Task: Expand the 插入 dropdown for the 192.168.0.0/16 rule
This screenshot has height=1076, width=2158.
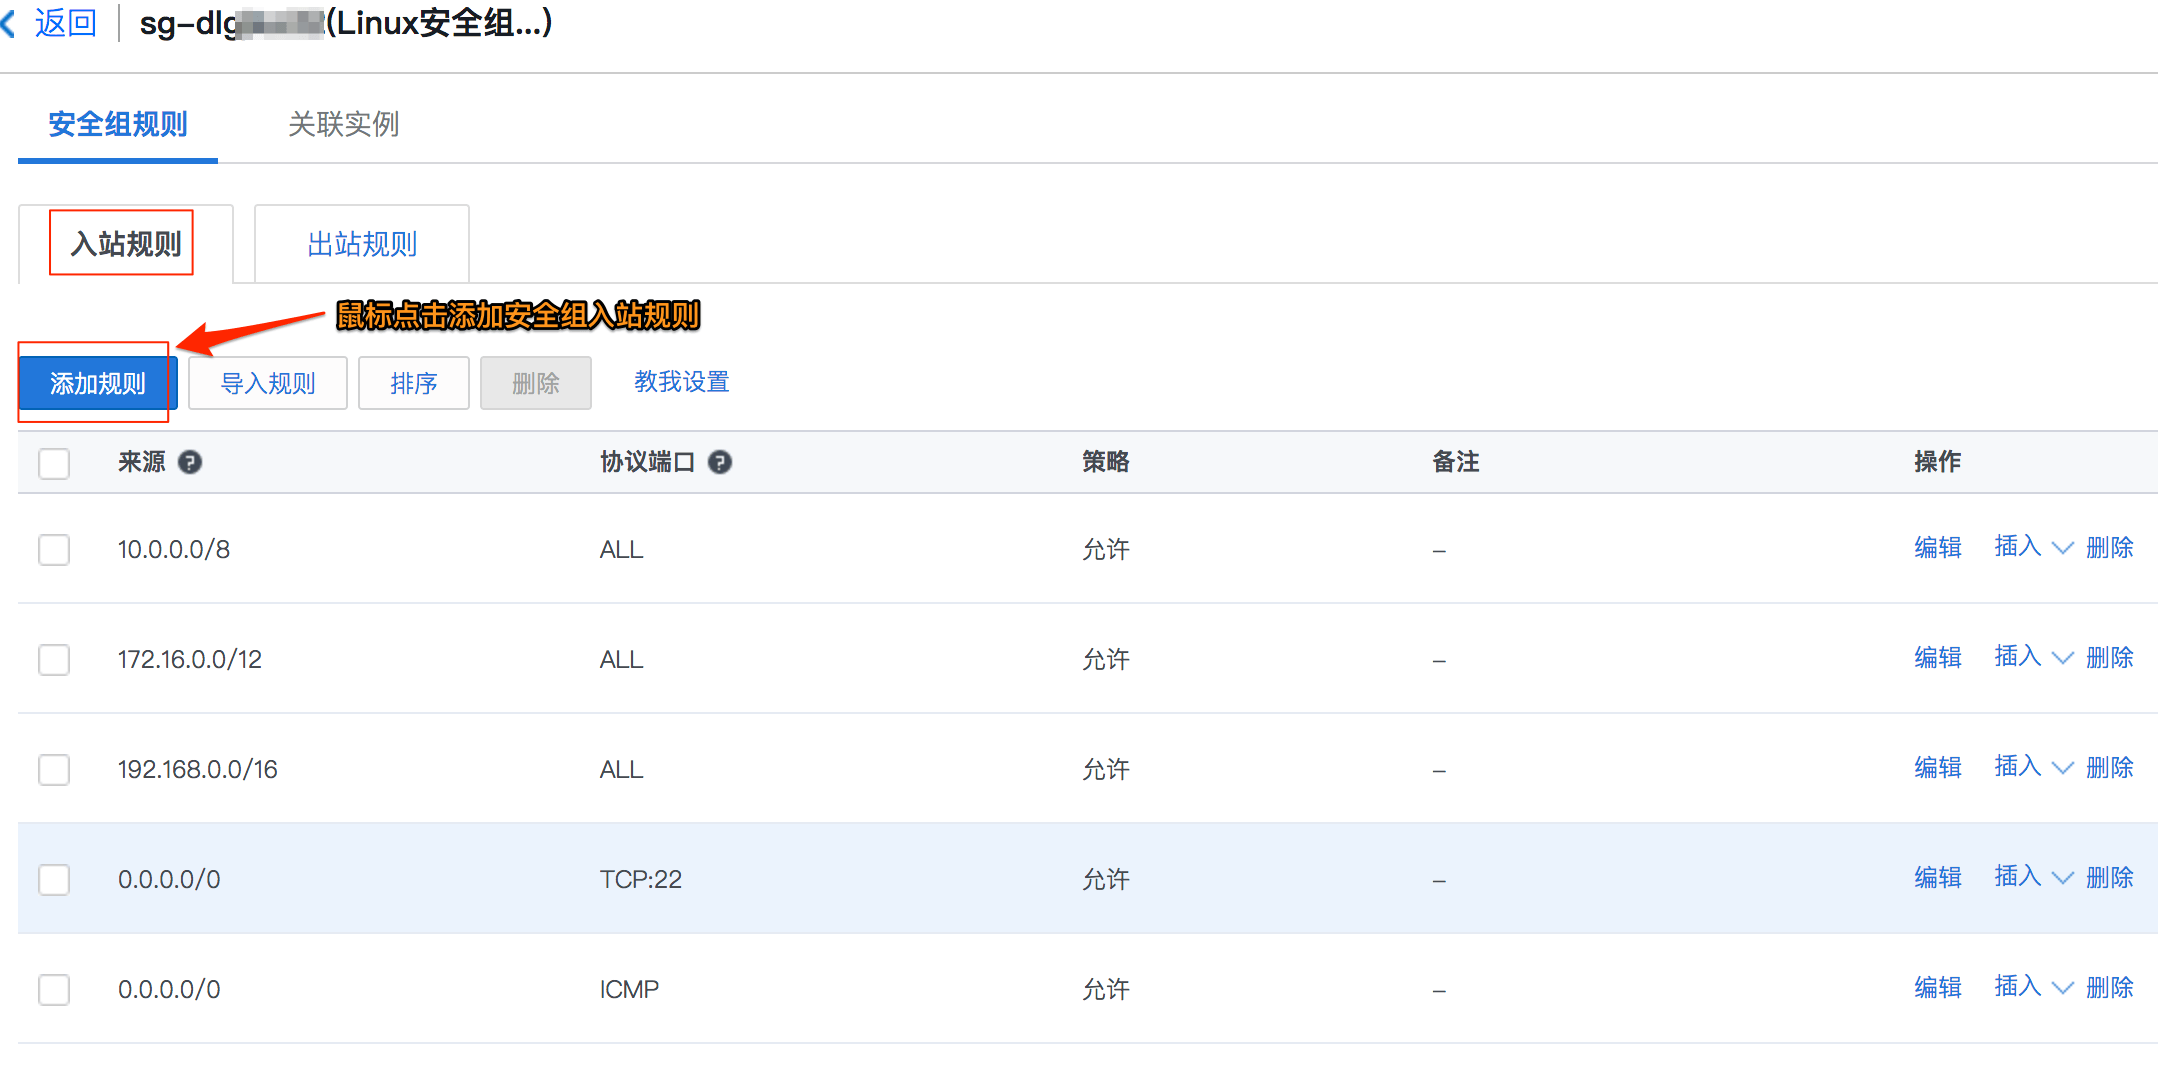Action: (2033, 767)
